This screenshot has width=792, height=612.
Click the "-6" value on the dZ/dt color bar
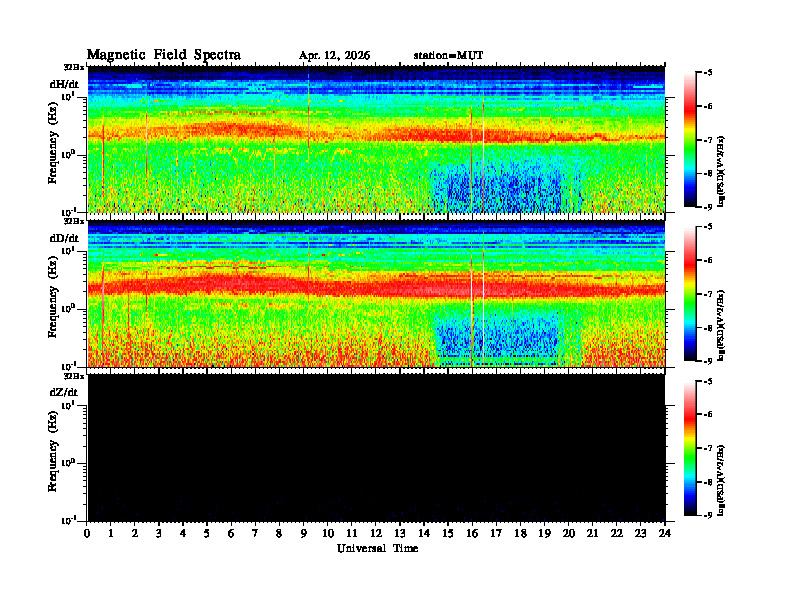[708, 414]
